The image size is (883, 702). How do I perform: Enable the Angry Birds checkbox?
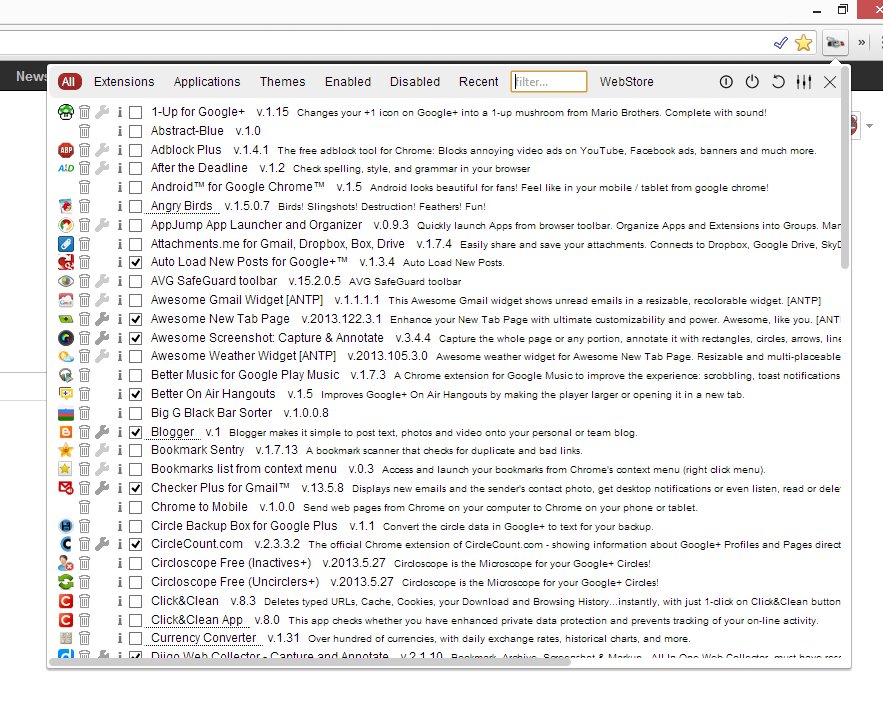135,207
